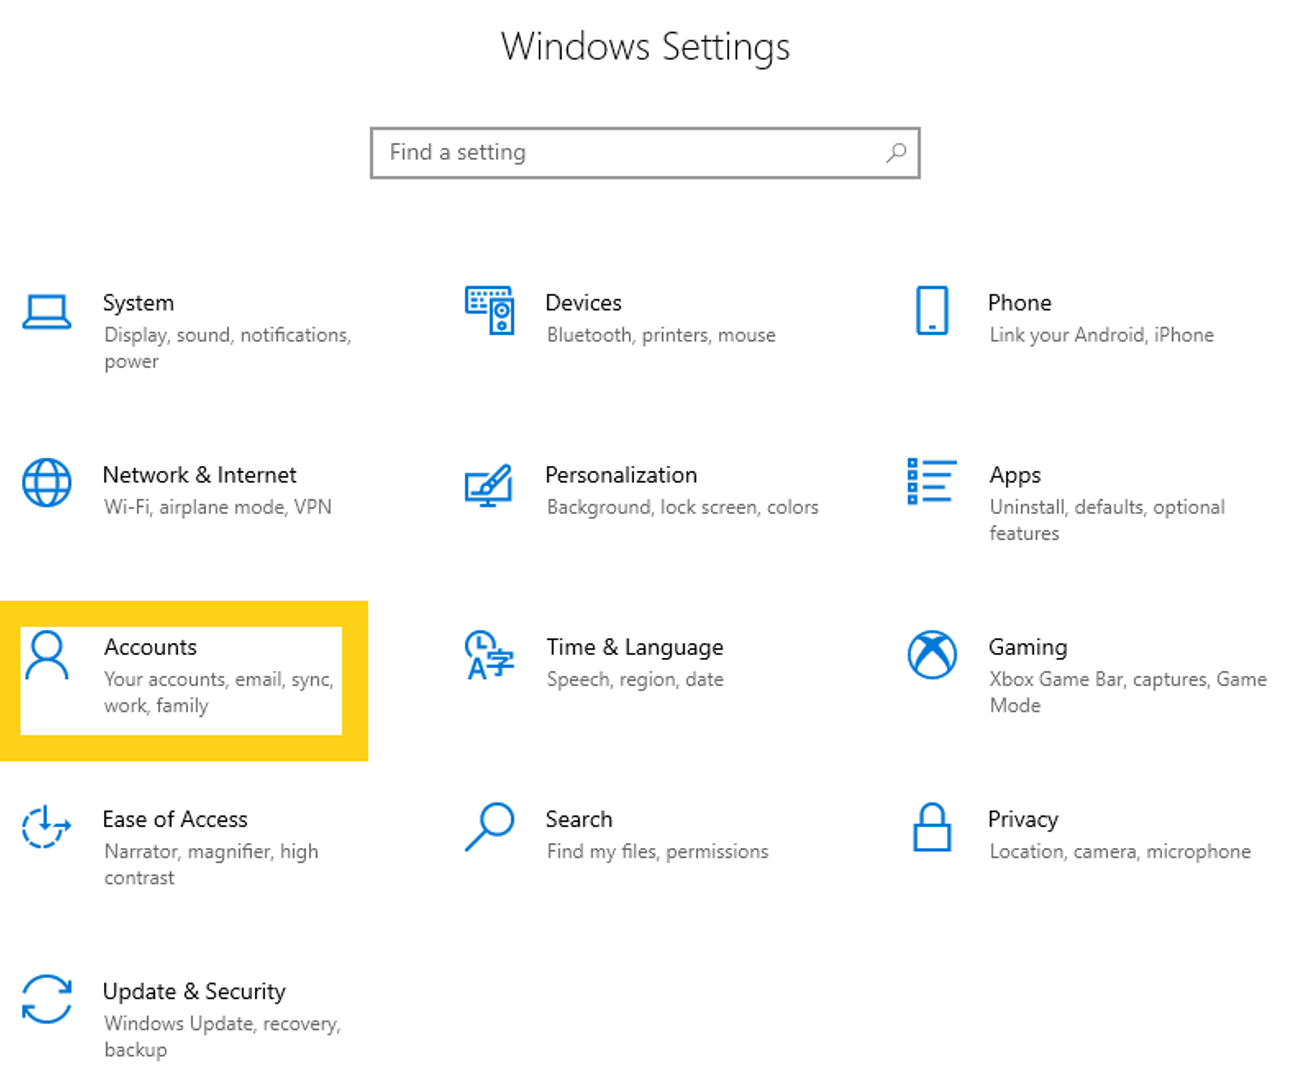
Task: Click "Uninstall, defaults, optional features" description
Action: click(x=1107, y=520)
